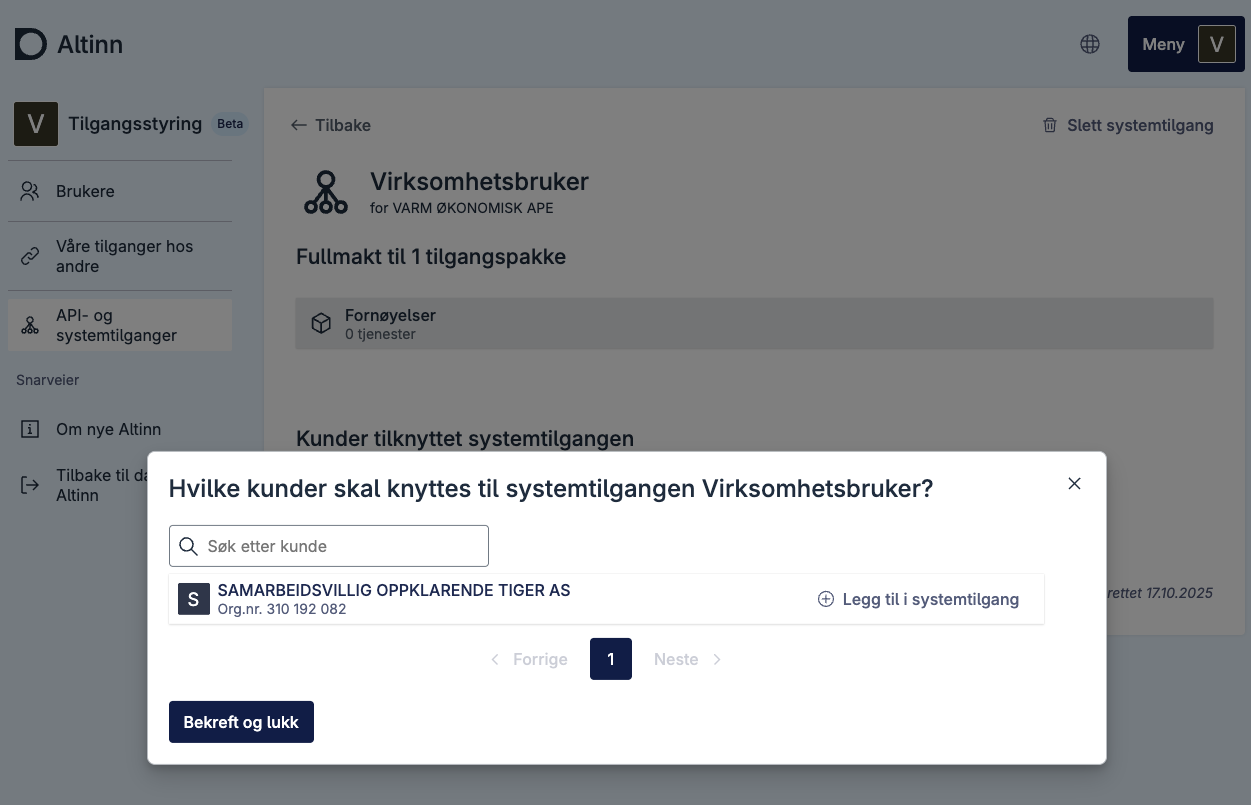Click the trash icon beside Slett systemtilgang
Image resolution: width=1251 pixels, height=805 pixels.
(x=1050, y=125)
